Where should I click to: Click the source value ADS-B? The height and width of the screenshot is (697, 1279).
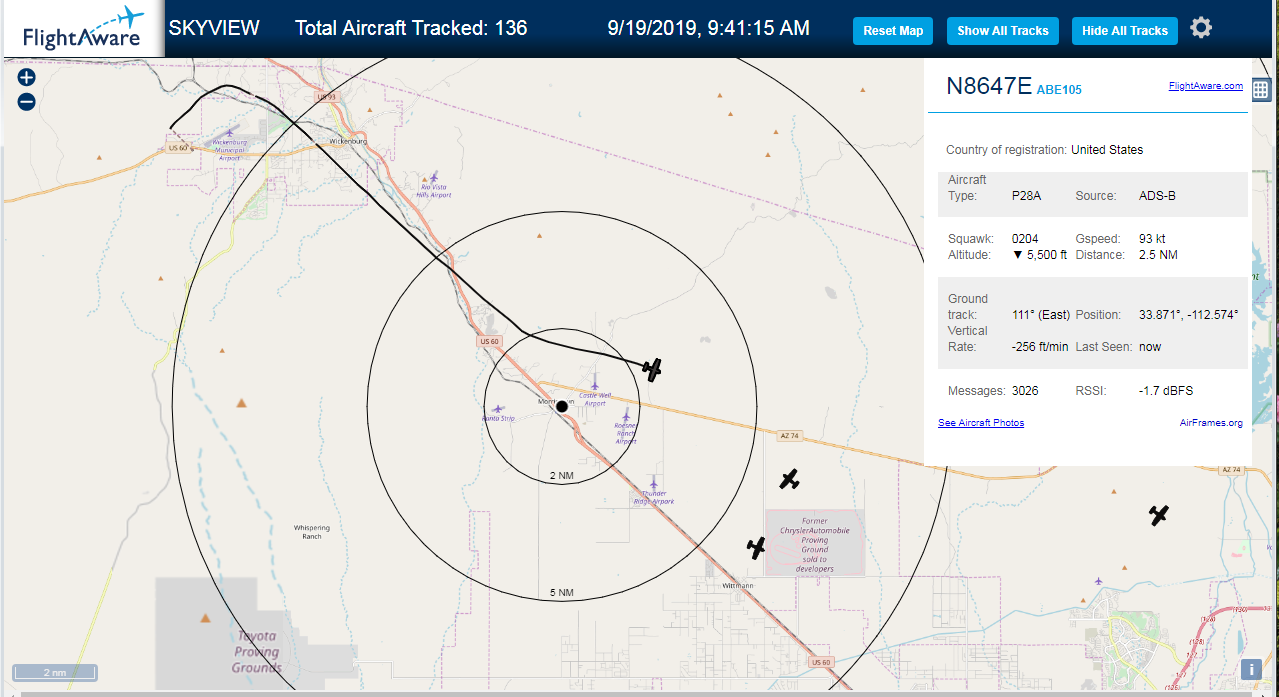[1157, 196]
